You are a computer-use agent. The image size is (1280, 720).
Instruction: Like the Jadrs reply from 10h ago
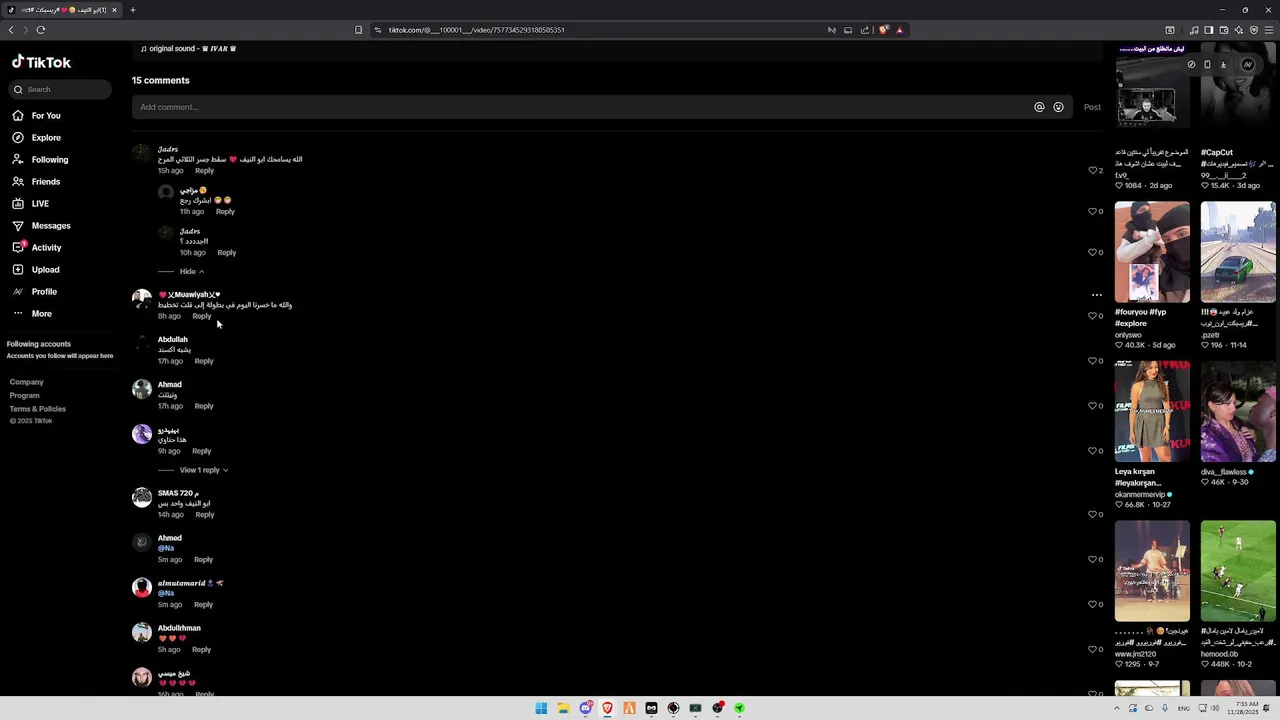point(1092,252)
